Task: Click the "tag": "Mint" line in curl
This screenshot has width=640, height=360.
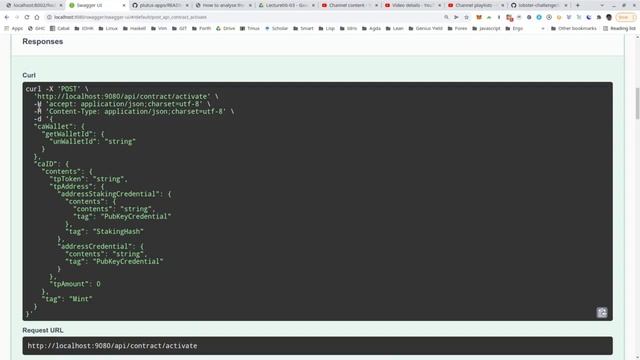Action: 67,299
